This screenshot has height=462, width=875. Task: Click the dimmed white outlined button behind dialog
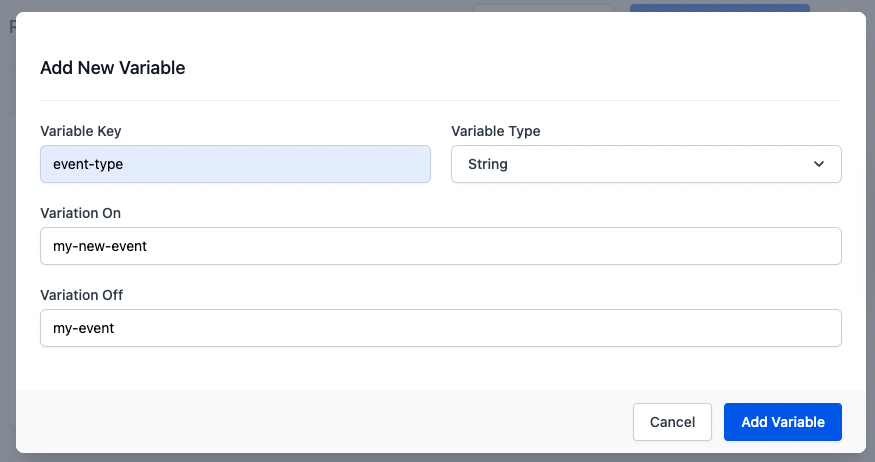point(542,7)
